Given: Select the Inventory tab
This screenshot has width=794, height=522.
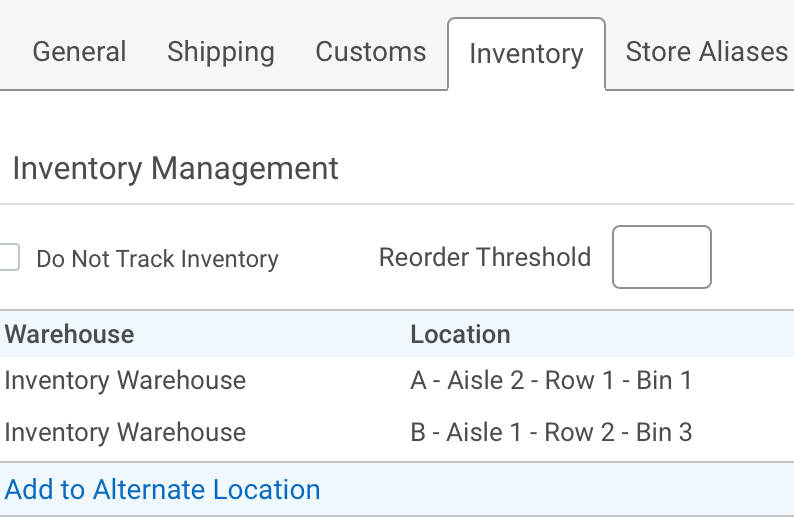Looking at the screenshot, I should click(526, 54).
